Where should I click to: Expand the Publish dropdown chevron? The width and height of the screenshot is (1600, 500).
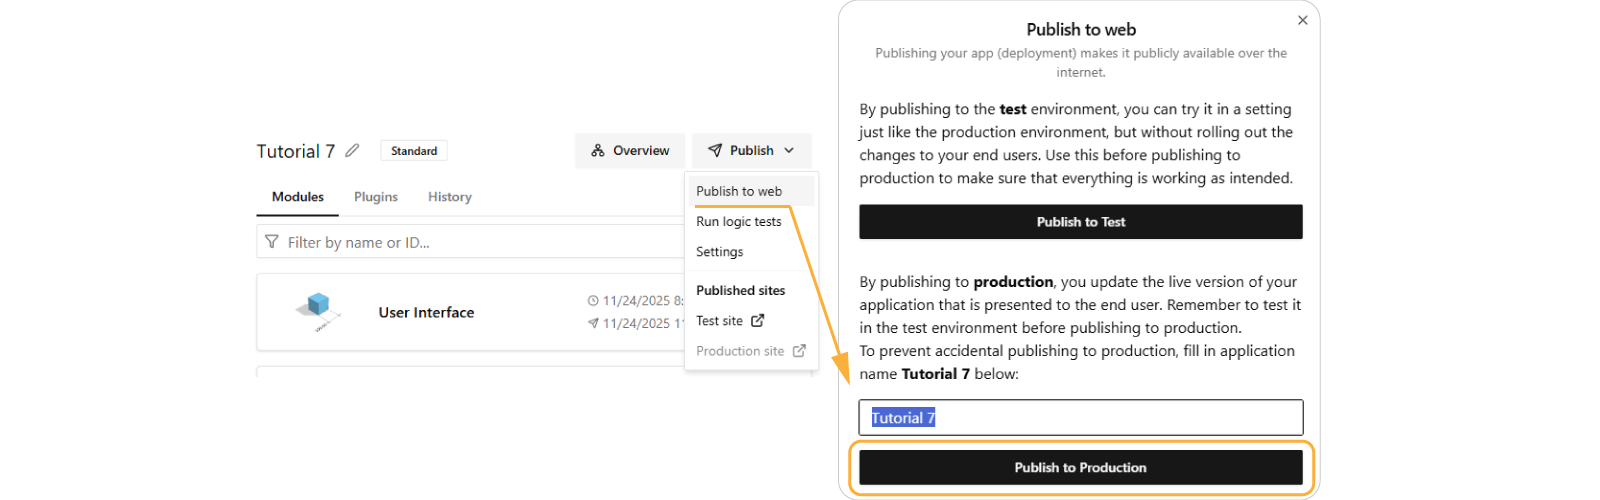coord(789,151)
